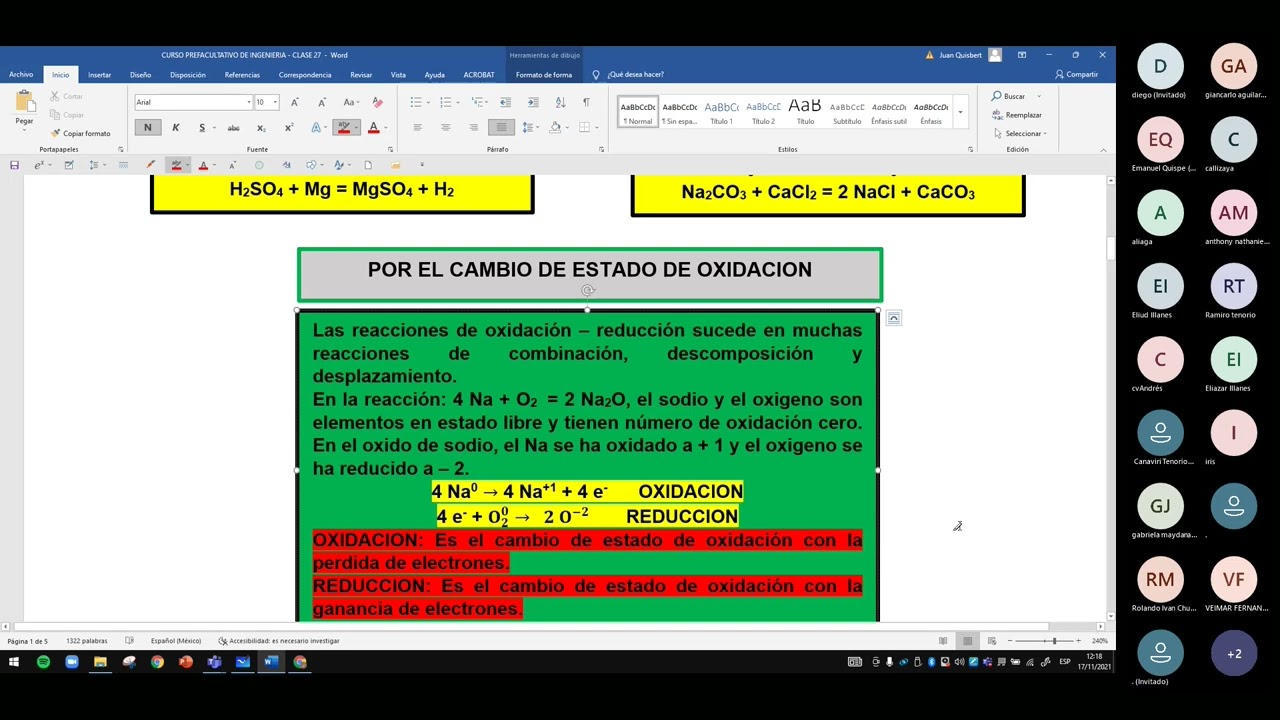Screen dimensions: 1280x720
Task: Switch to the Referencias tab
Action: 242,75
